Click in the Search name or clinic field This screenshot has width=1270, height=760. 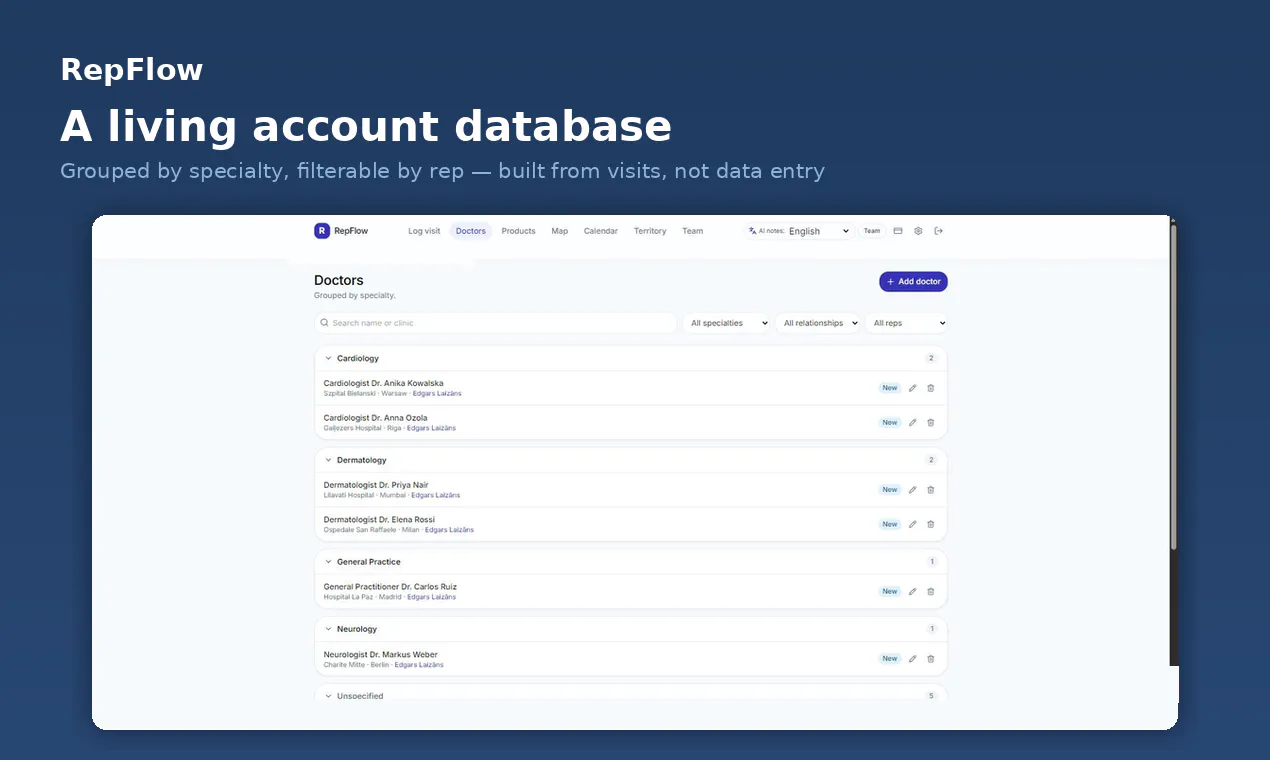(496, 323)
